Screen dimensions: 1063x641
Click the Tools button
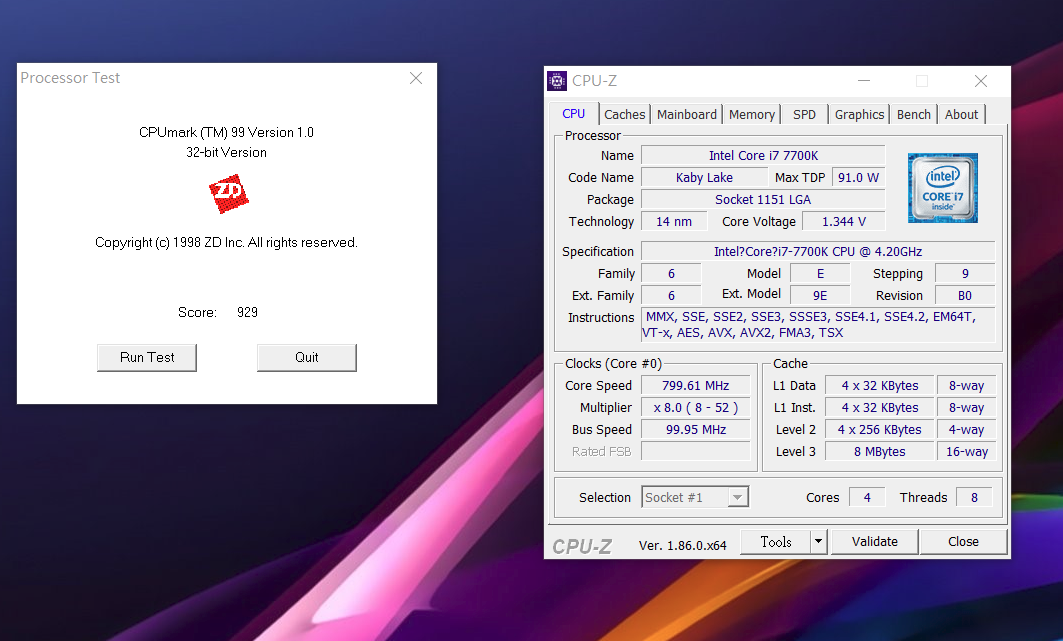[775, 541]
